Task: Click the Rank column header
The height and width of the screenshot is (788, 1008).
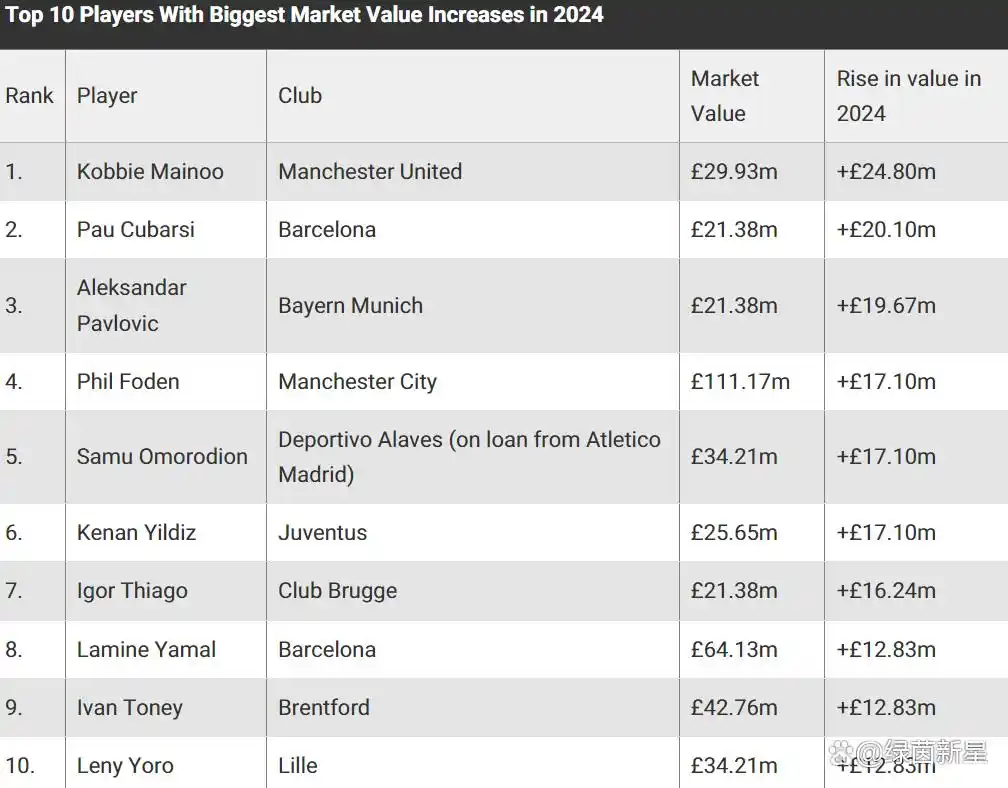Action: tap(32, 96)
